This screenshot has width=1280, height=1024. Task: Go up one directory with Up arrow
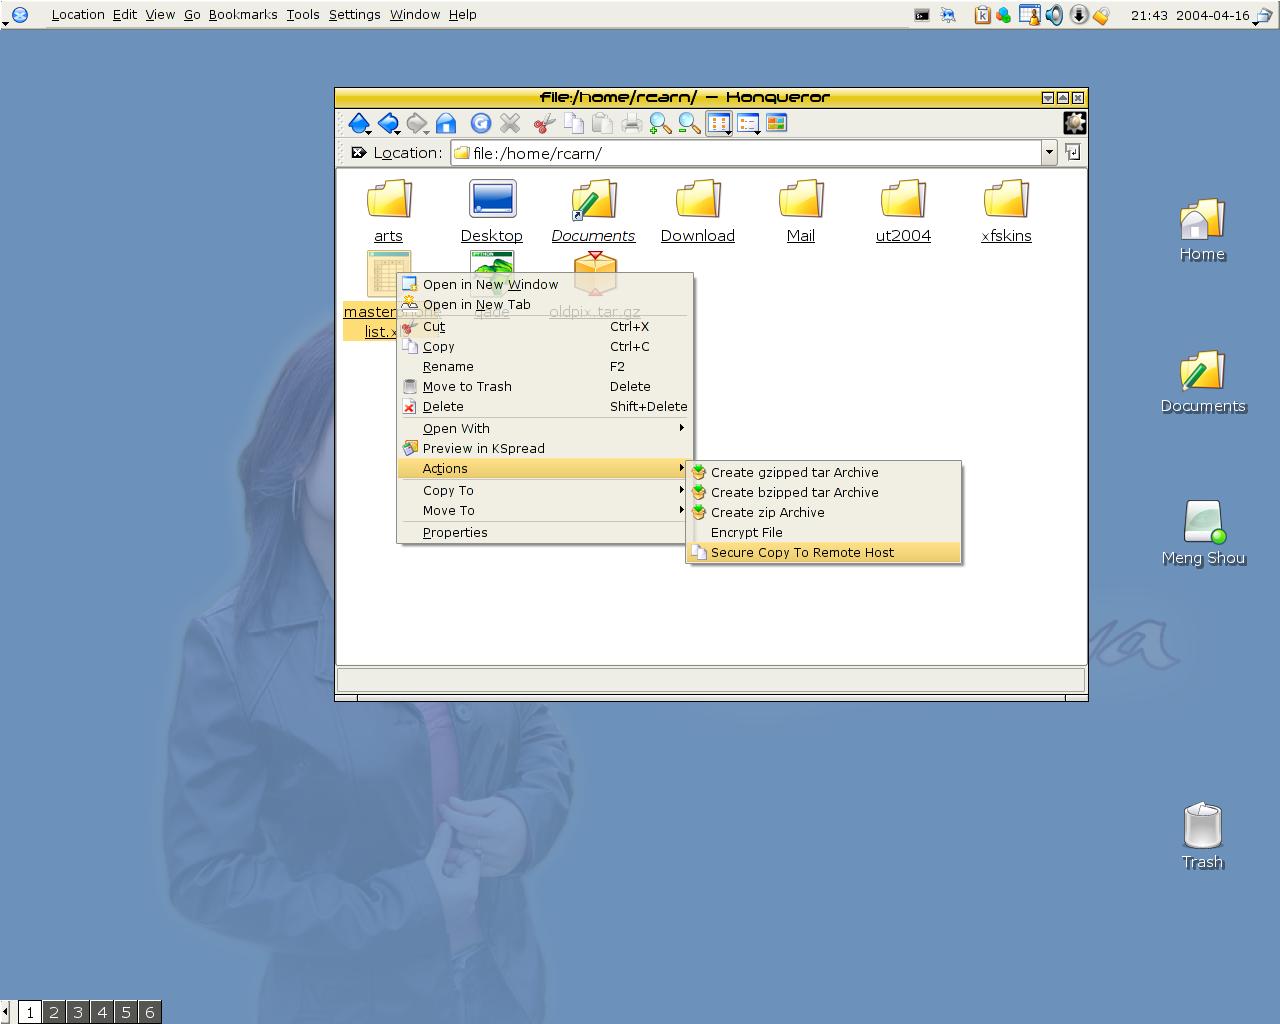coord(359,123)
